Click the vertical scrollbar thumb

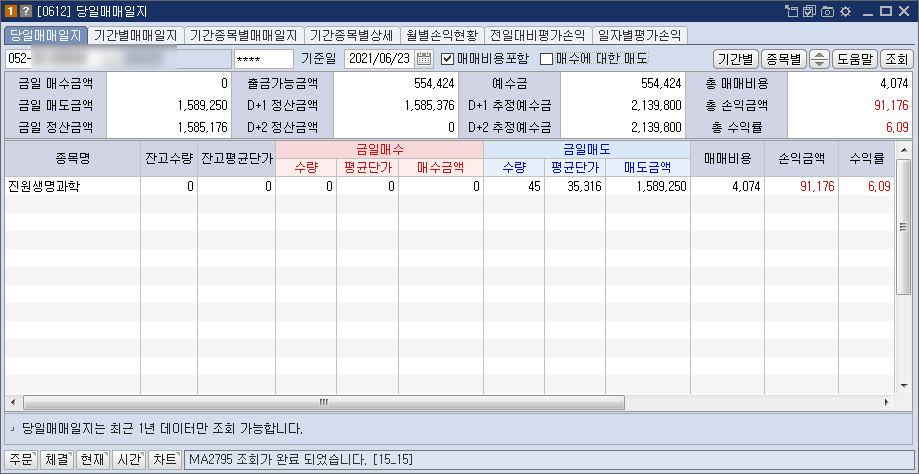(x=903, y=226)
